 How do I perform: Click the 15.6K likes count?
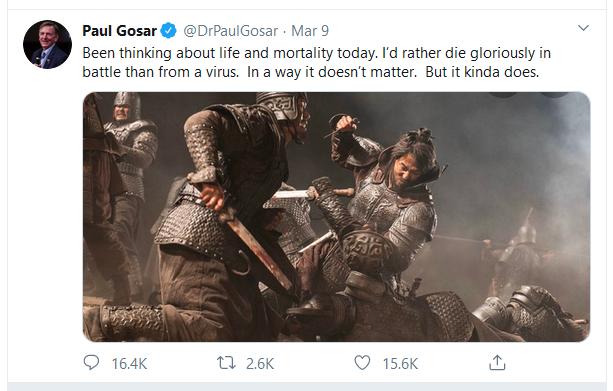pos(400,364)
